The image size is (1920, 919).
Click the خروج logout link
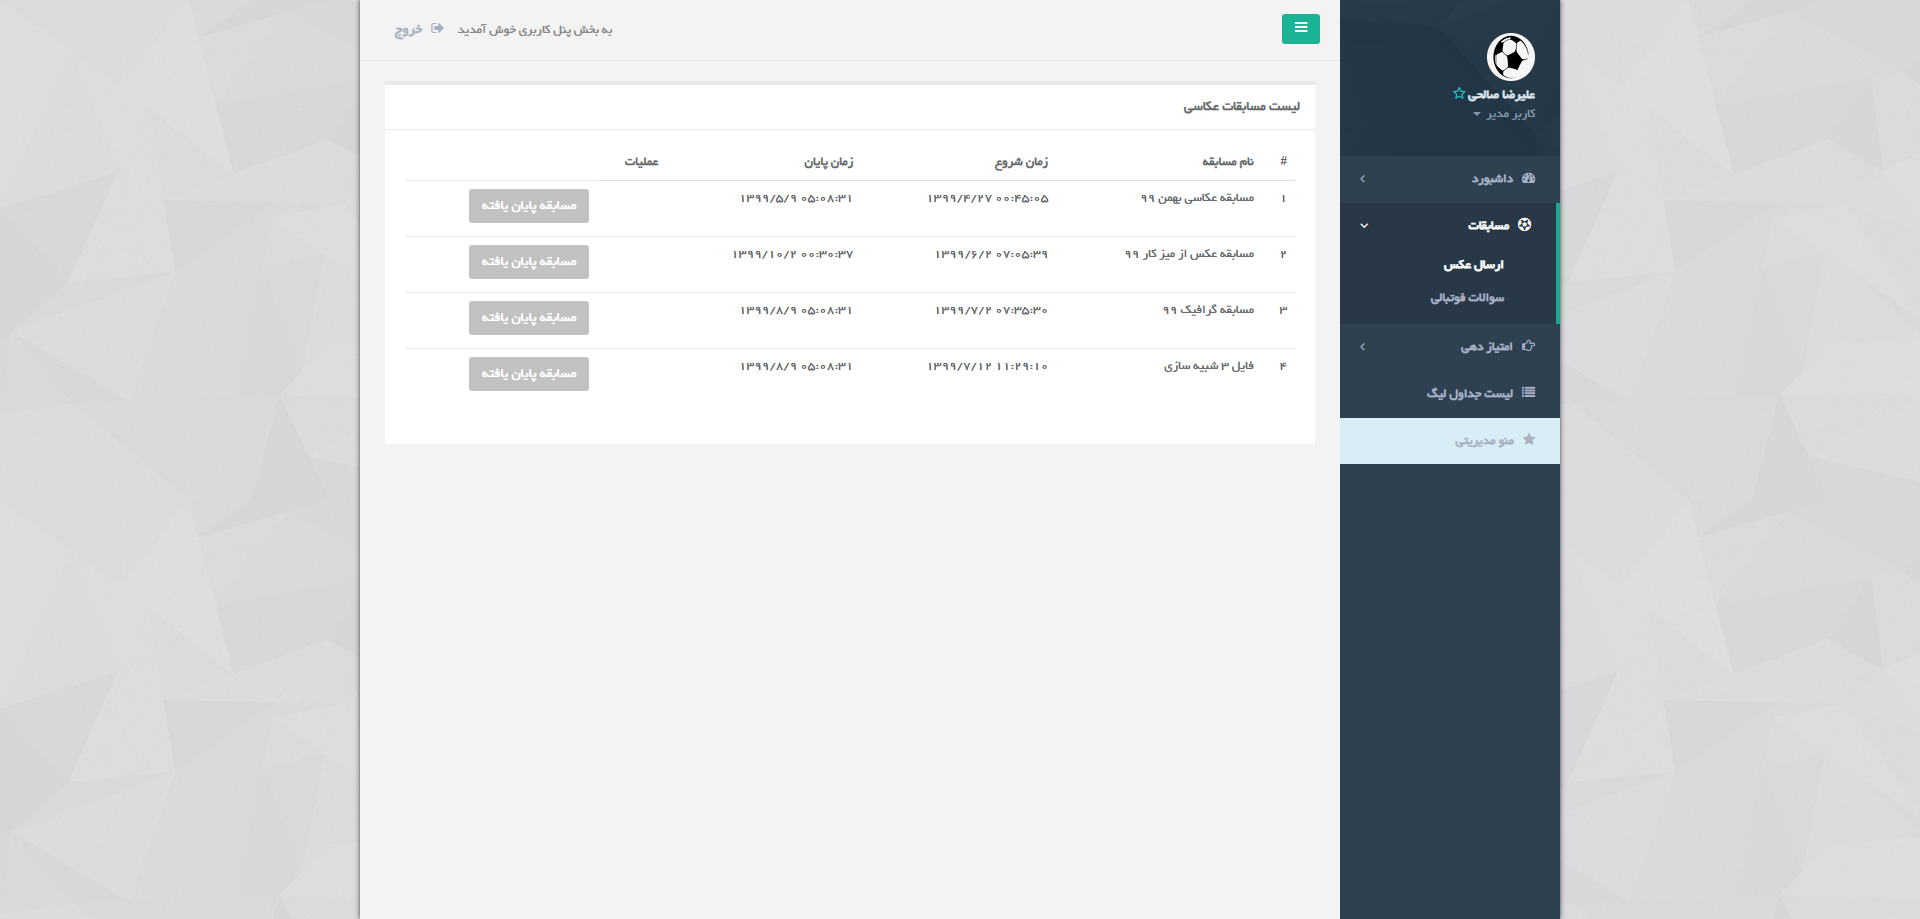coord(408,30)
